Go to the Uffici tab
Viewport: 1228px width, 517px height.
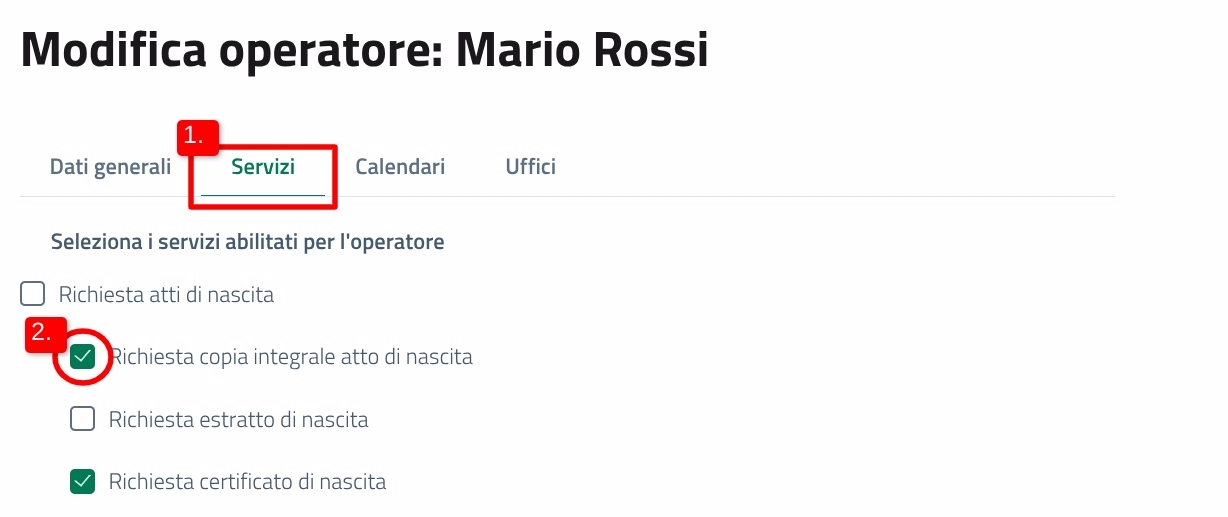click(x=530, y=167)
